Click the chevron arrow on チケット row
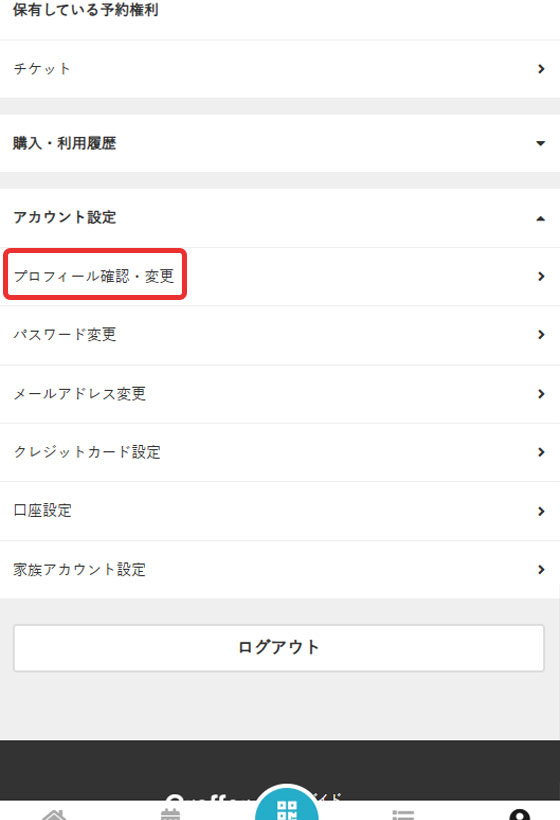Image resolution: width=560 pixels, height=820 pixels. click(x=541, y=69)
